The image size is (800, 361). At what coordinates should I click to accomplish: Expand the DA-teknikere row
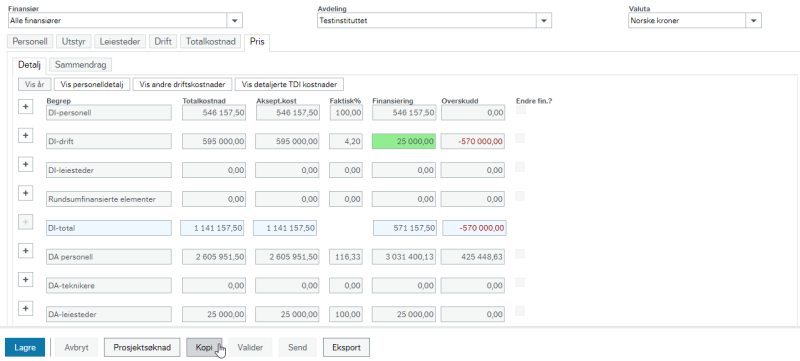click(26, 280)
